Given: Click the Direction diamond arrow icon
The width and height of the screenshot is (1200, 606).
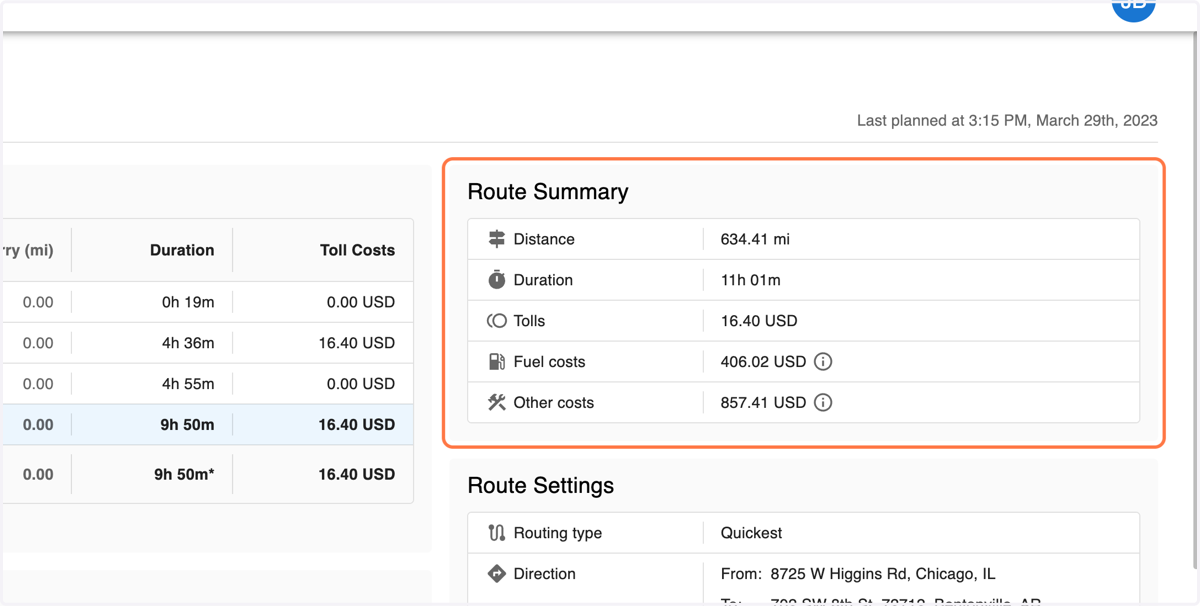Looking at the screenshot, I should (496, 574).
